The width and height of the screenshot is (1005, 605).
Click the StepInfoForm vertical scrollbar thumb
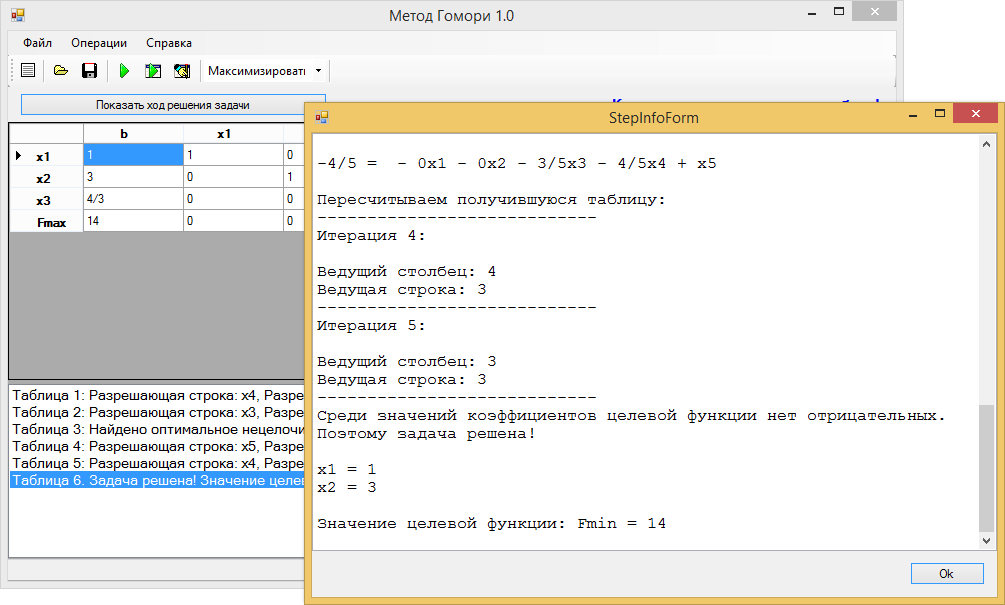tap(986, 468)
